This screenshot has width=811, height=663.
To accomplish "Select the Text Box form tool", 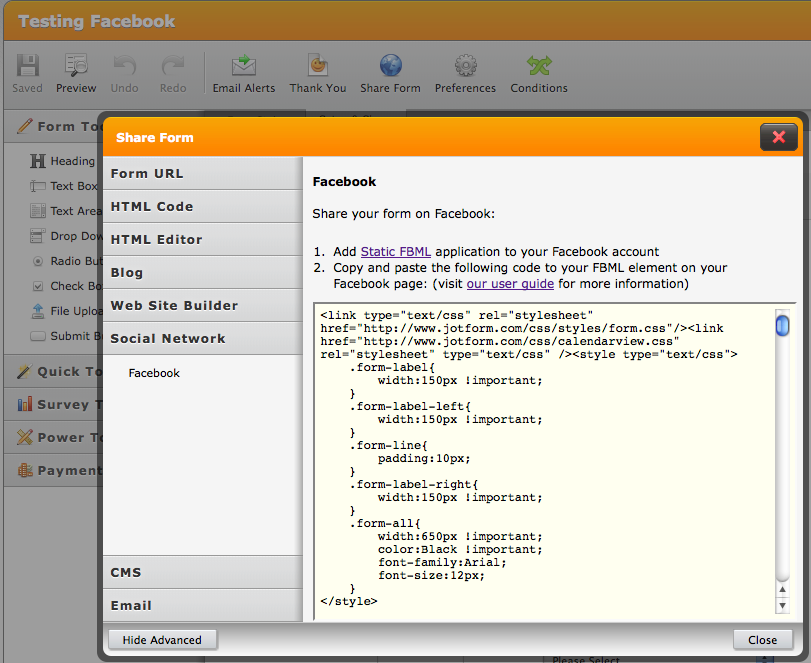I will 64,186.
